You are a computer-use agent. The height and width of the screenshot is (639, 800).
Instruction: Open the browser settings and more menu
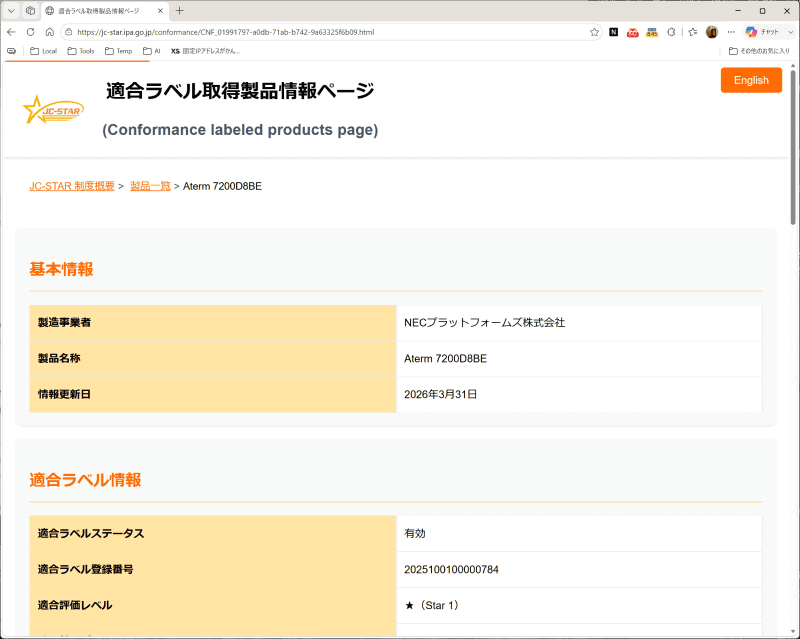pyautogui.click(x=731, y=32)
